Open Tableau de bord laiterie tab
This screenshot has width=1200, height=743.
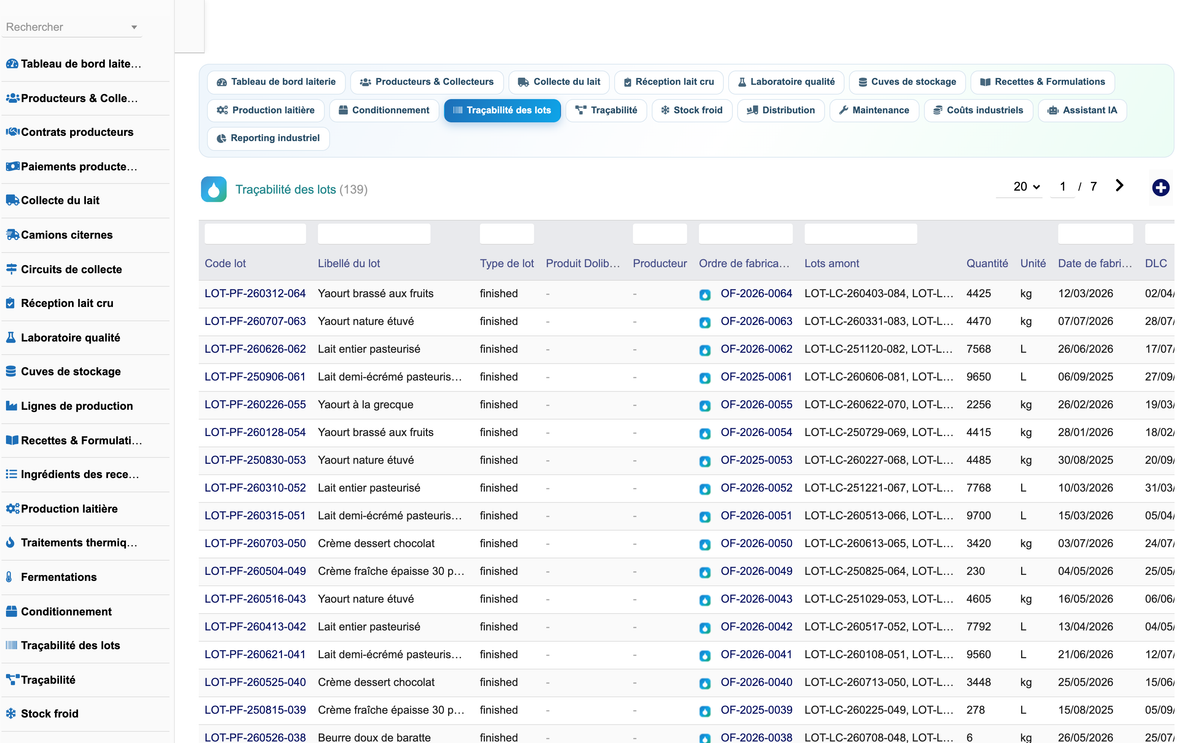pos(276,82)
